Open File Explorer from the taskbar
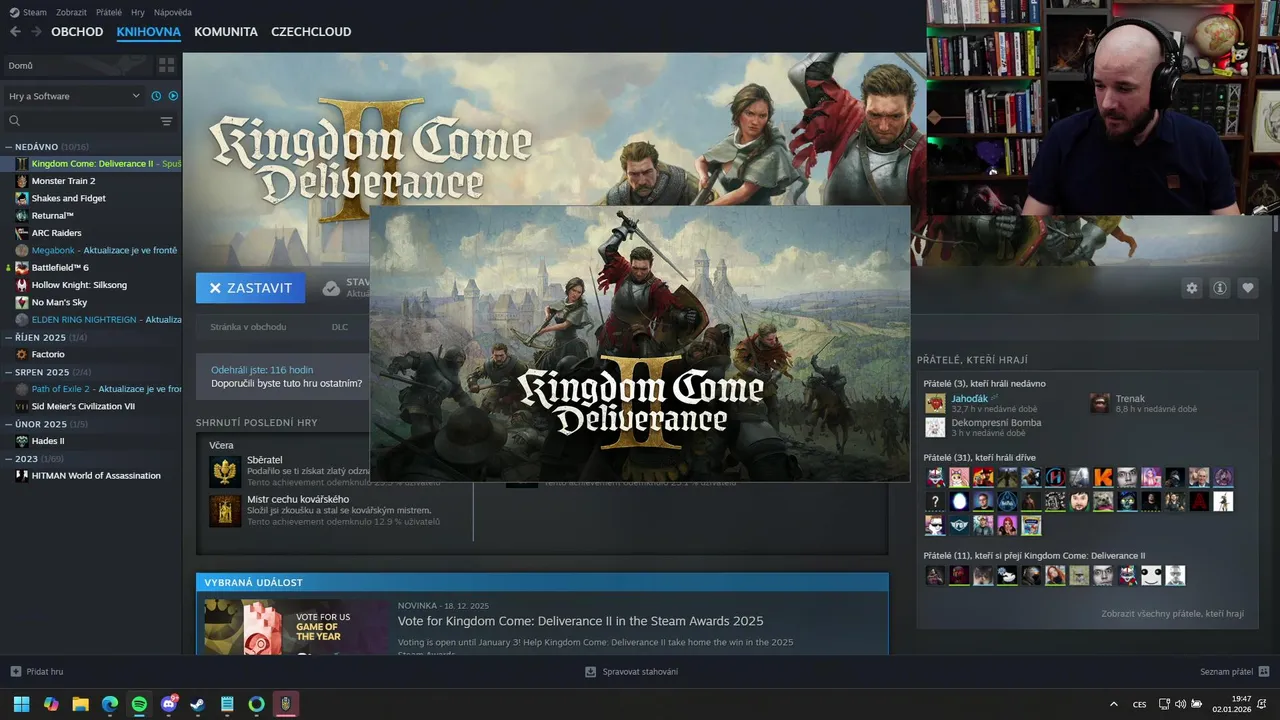The image size is (1280, 720). click(x=80, y=704)
